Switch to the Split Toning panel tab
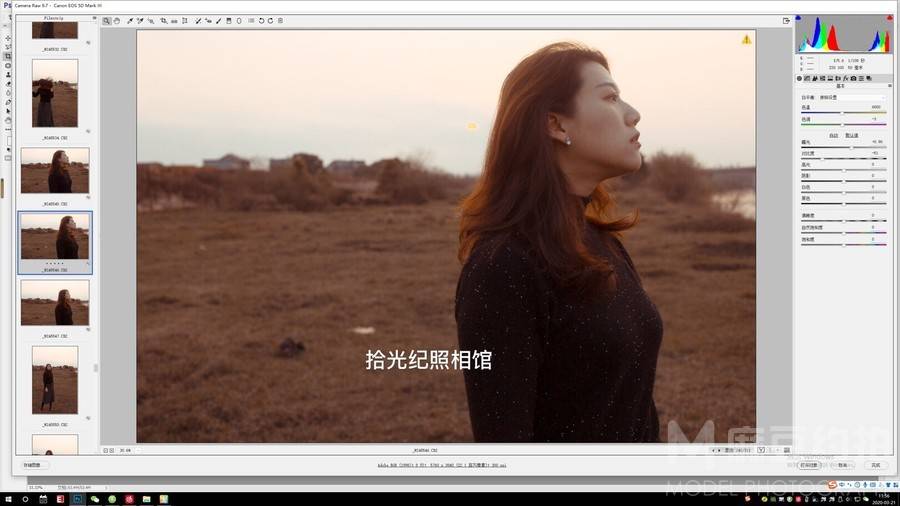 coord(831,79)
